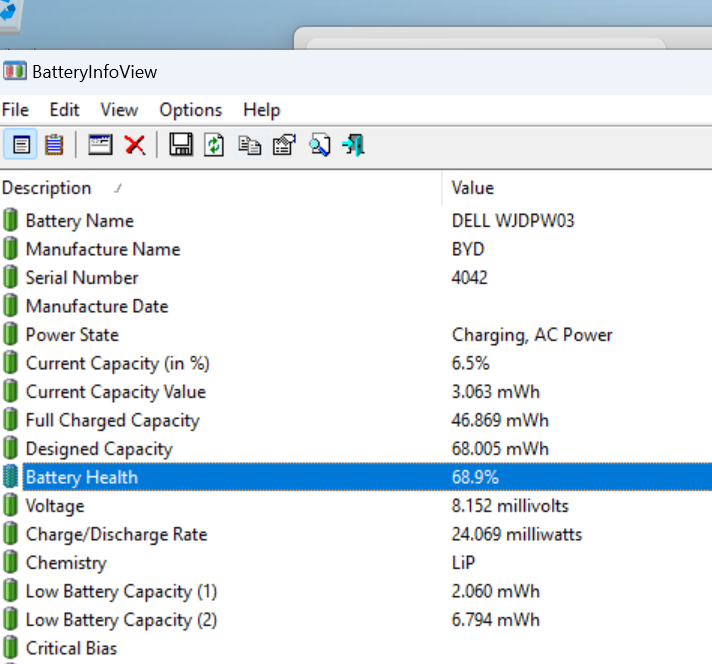This screenshot has height=664, width=712.
Task: Select the Critical Bias row label
Action: [x=71, y=648]
